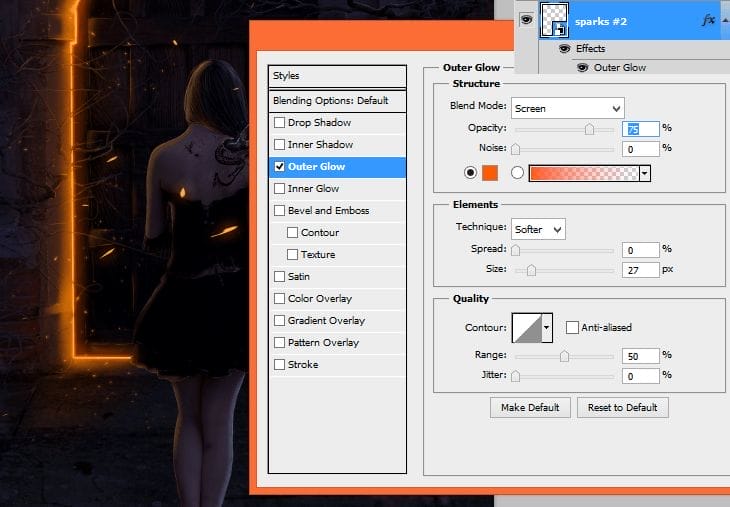Select the sparks #2 layer thumbnail
Image resolution: width=730 pixels, height=507 pixels.
click(x=554, y=20)
